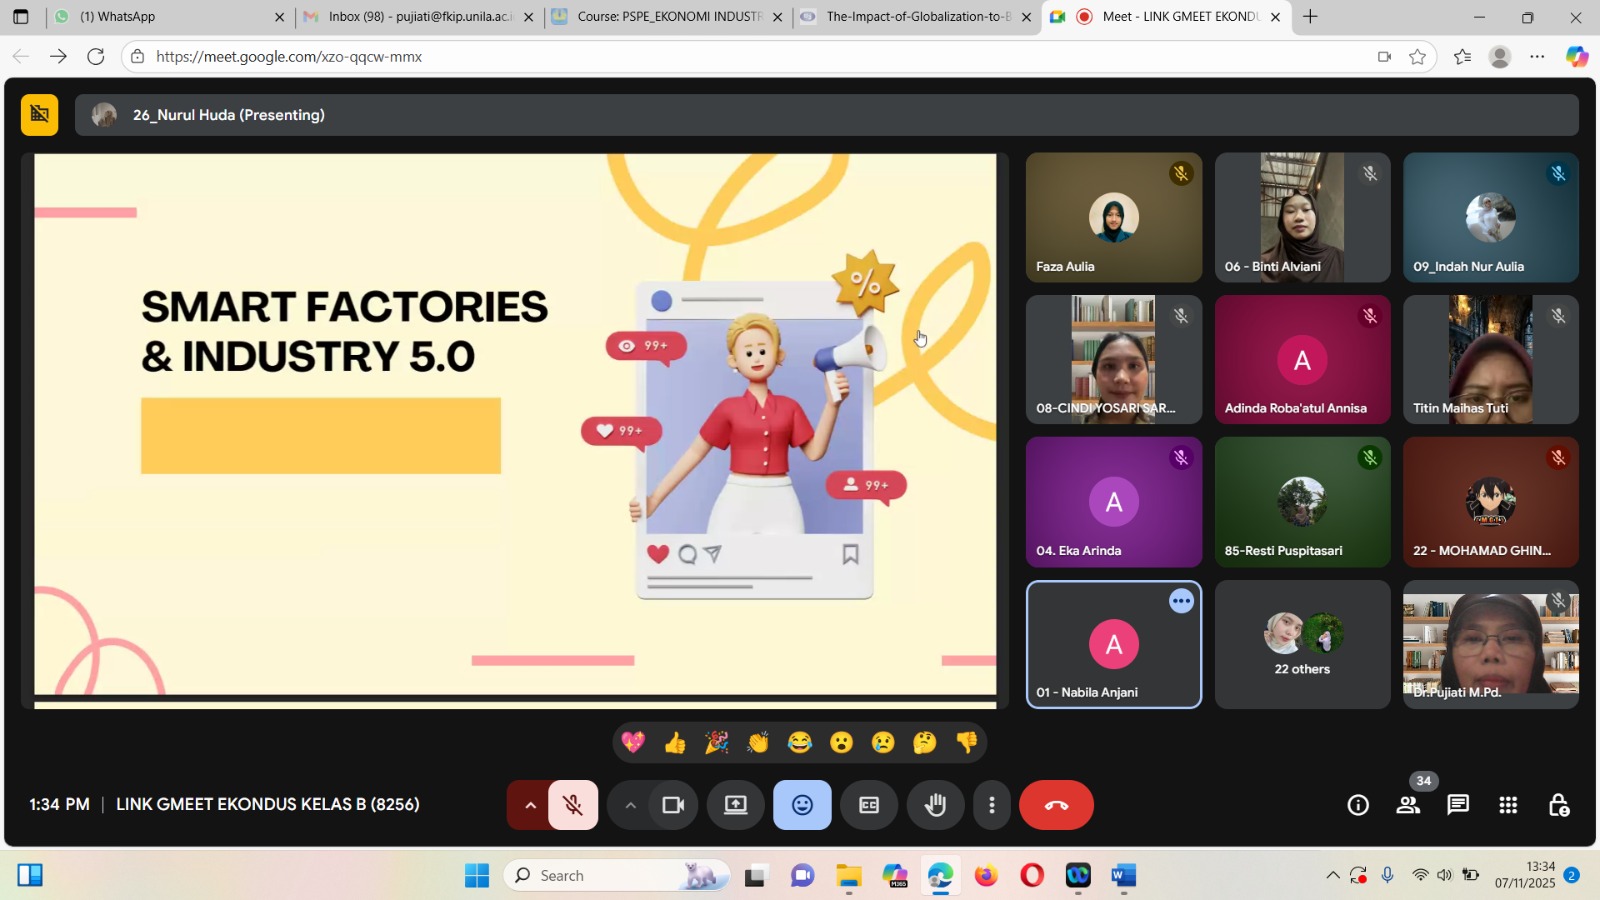Screen dimensions: 1600x900
Task: Open the 22 others participants tile
Action: tap(1302, 645)
